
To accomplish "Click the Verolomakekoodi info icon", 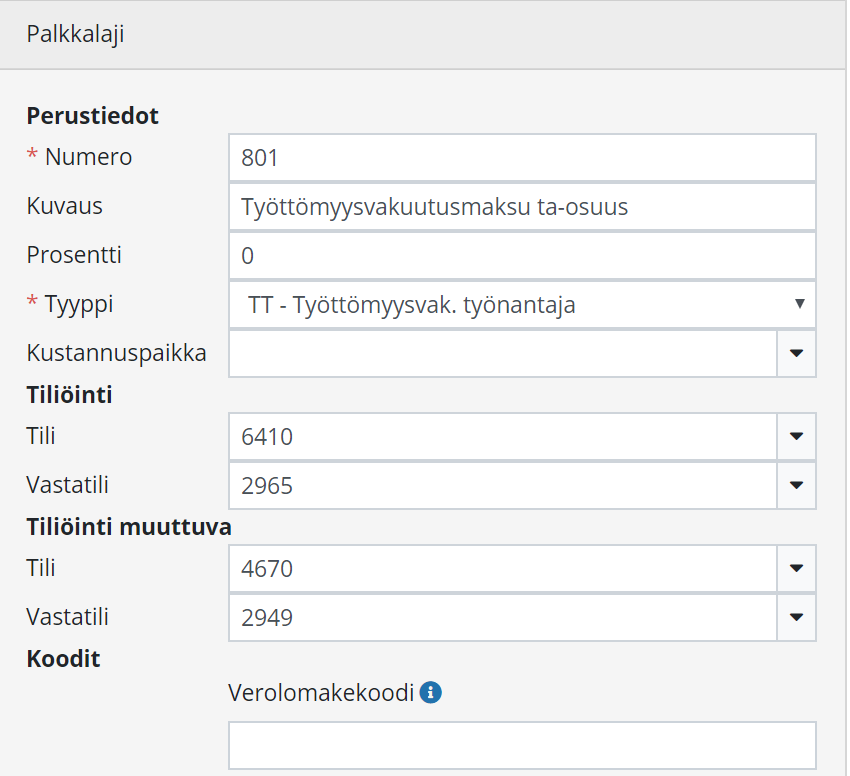I will coord(430,692).
